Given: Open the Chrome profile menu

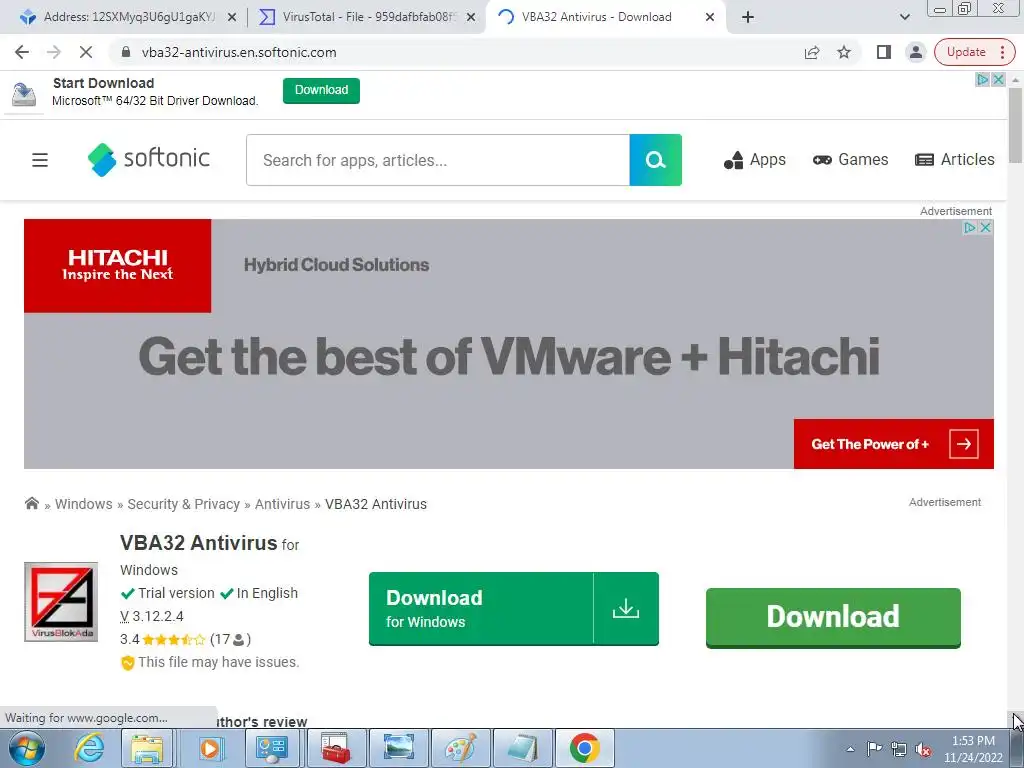Looking at the screenshot, I should 916,52.
